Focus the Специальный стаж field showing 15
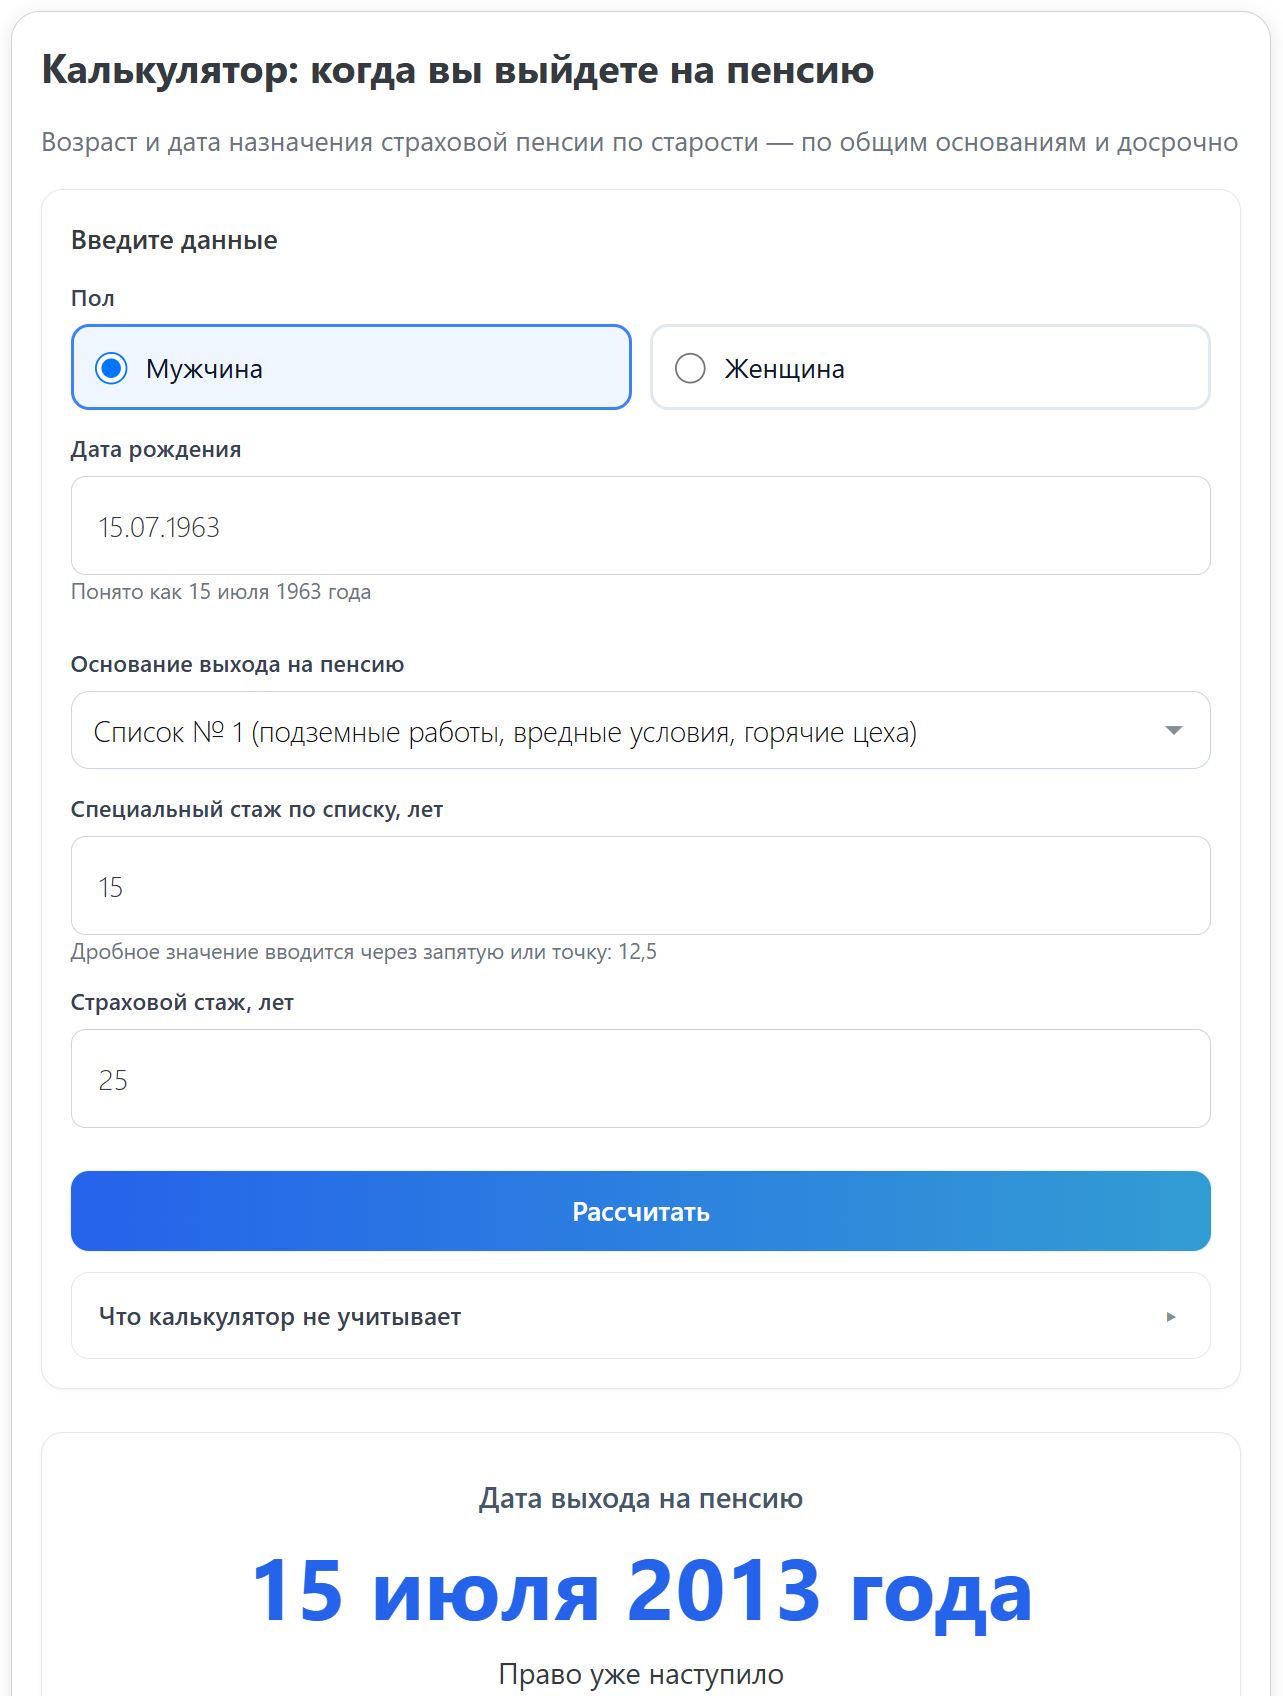Screen dimensions: 1283x1696 640,886
